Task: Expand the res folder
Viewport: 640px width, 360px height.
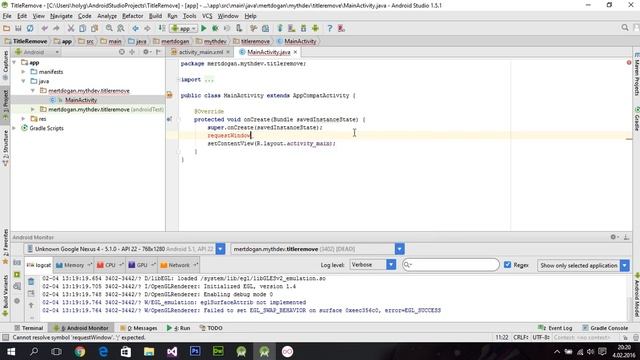Action: (x=24, y=119)
